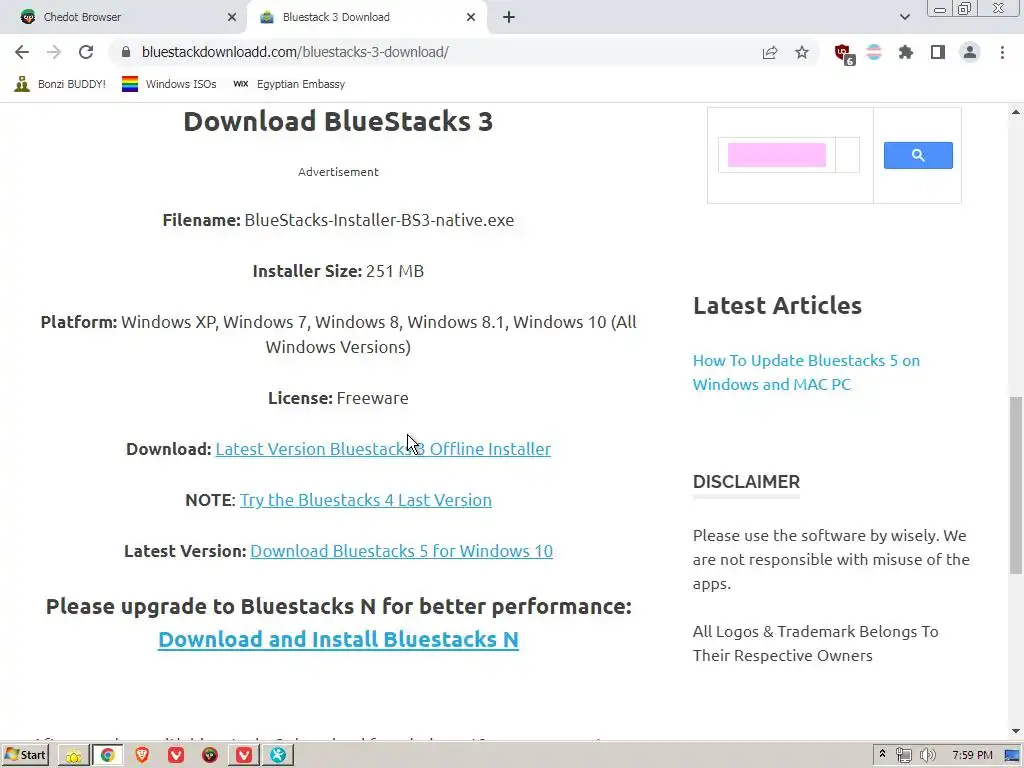This screenshot has width=1024, height=768.
Task: Click the DISCLAIMER heading
Action: click(746, 481)
